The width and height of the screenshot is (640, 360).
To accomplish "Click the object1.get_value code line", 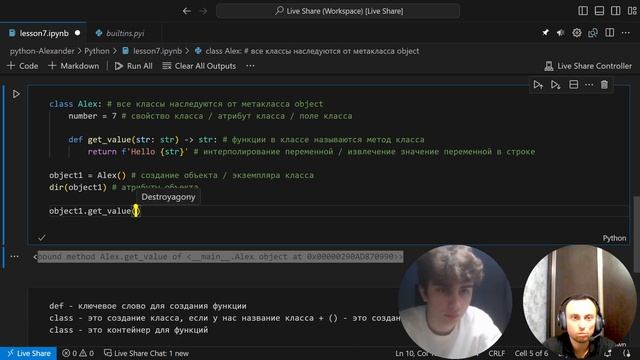I will coord(95,211).
